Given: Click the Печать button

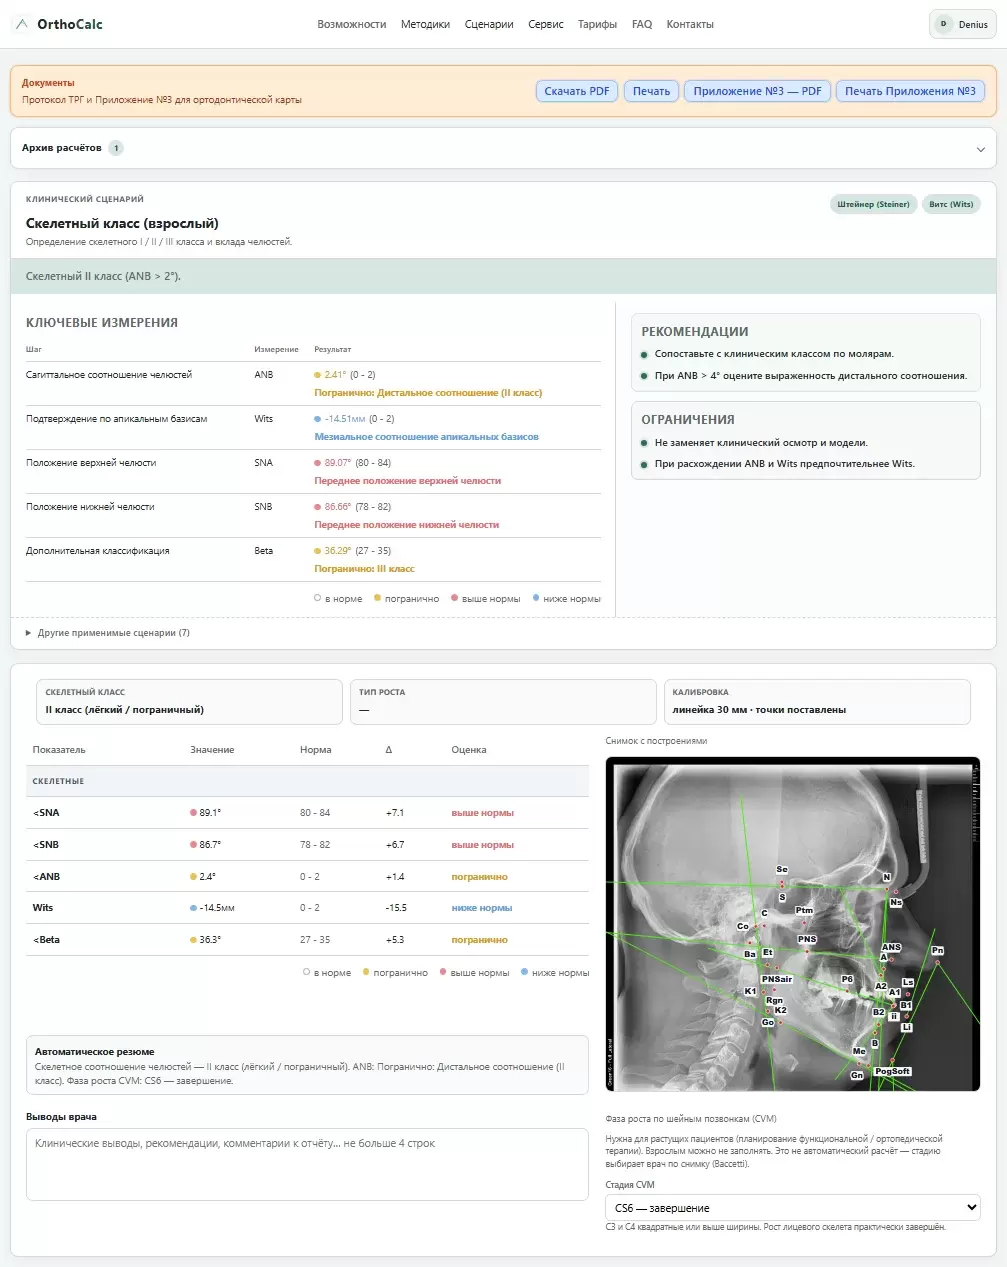Looking at the screenshot, I should pyautogui.click(x=652, y=91).
